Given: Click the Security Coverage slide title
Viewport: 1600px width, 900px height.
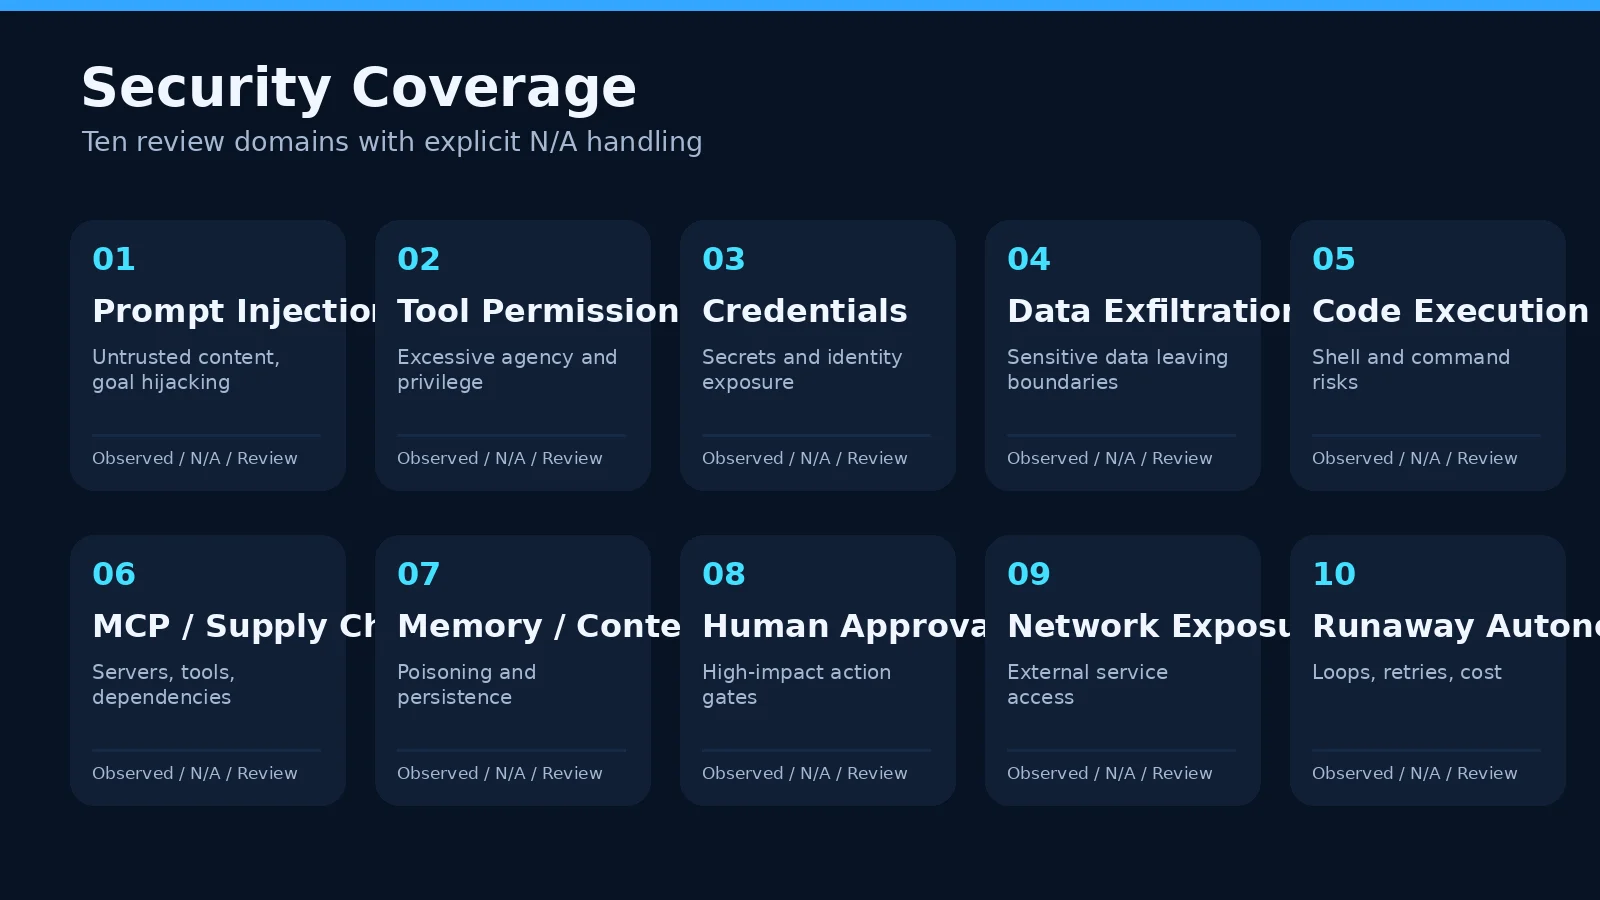Looking at the screenshot, I should point(359,88).
